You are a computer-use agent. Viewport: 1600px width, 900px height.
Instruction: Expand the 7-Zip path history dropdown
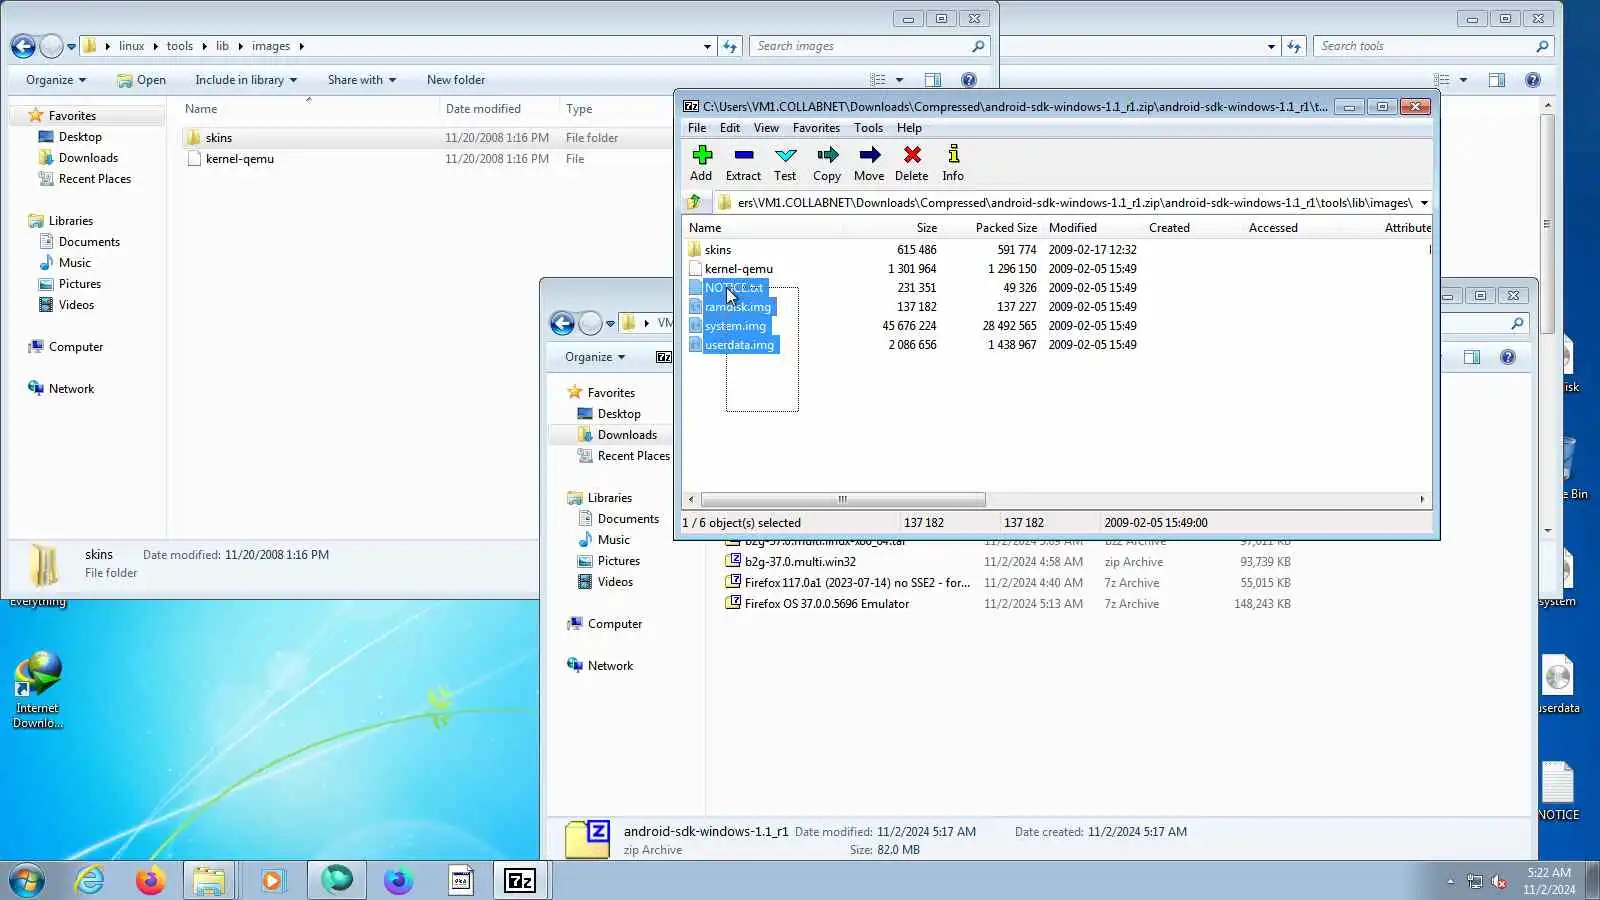1424,203
